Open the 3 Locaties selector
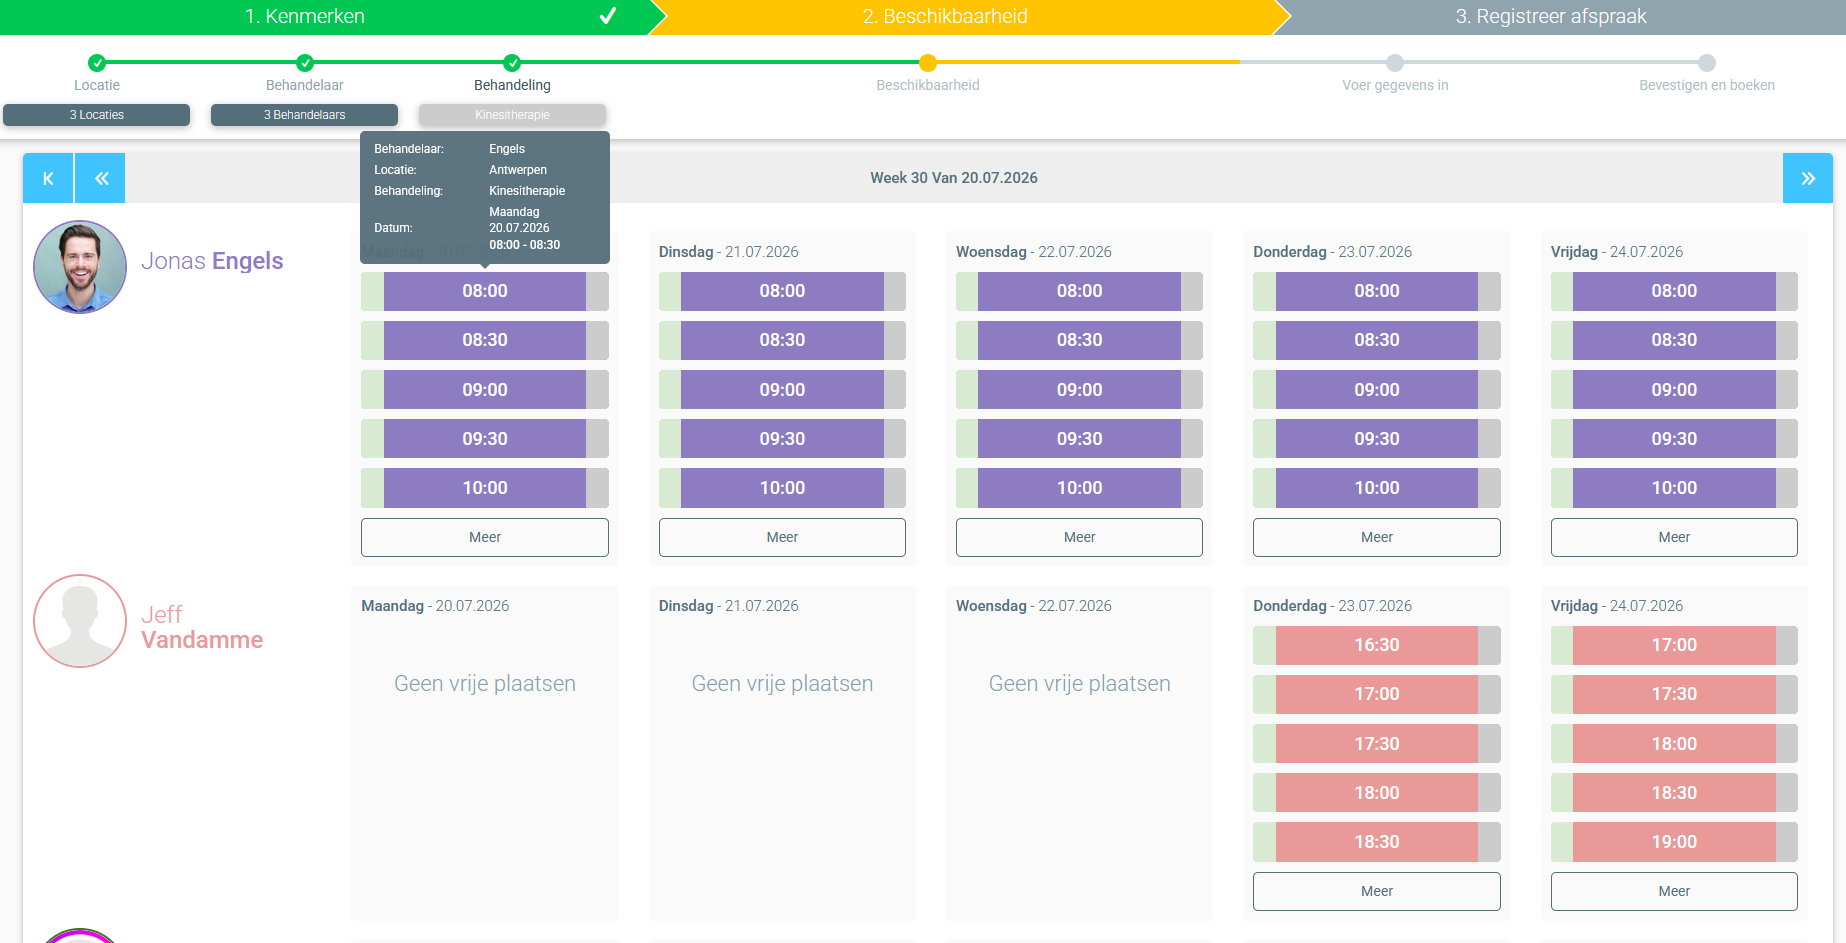1846x943 pixels. (x=96, y=115)
